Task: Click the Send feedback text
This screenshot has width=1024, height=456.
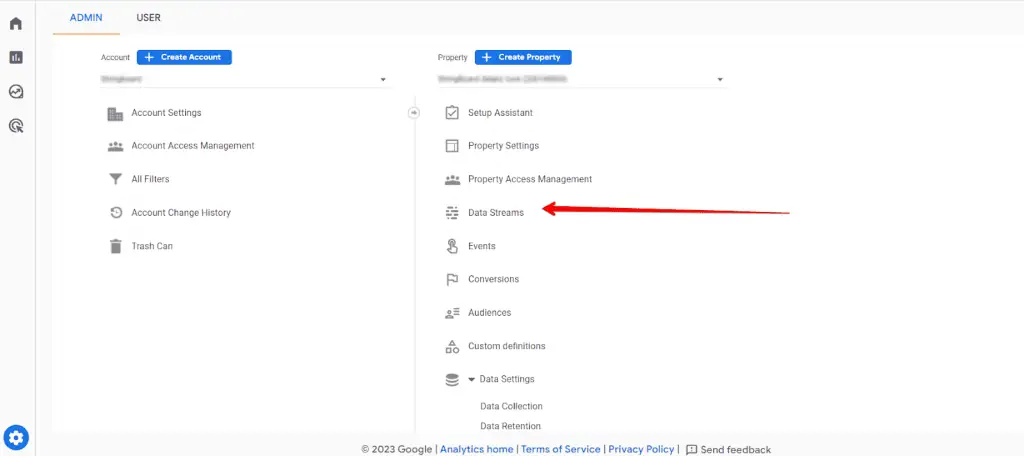Action: pyautogui.click(x=735, y=449)
